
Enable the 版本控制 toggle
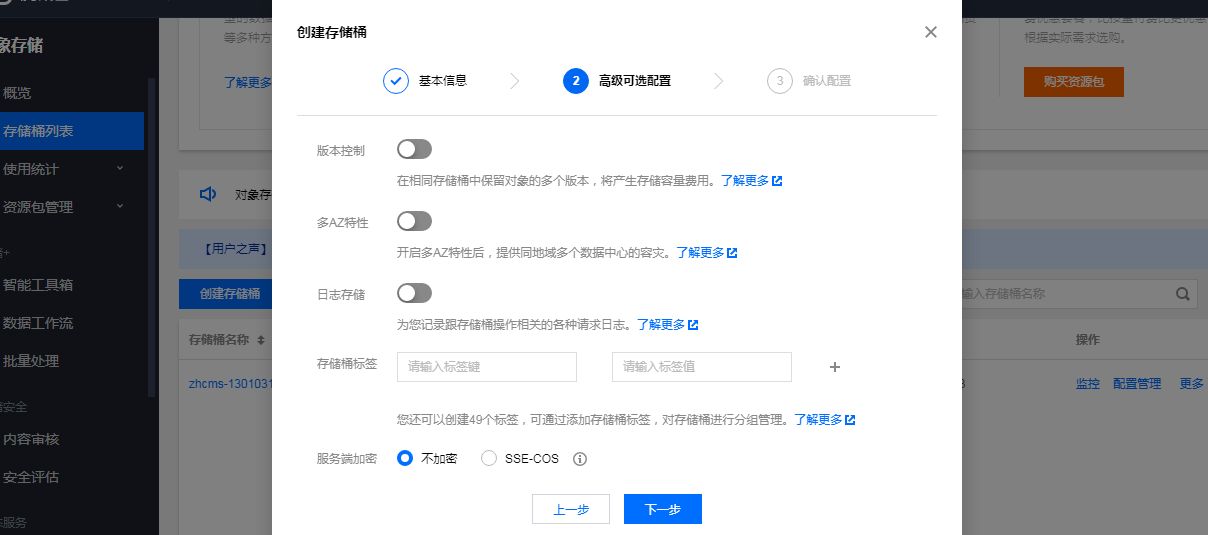414,149
